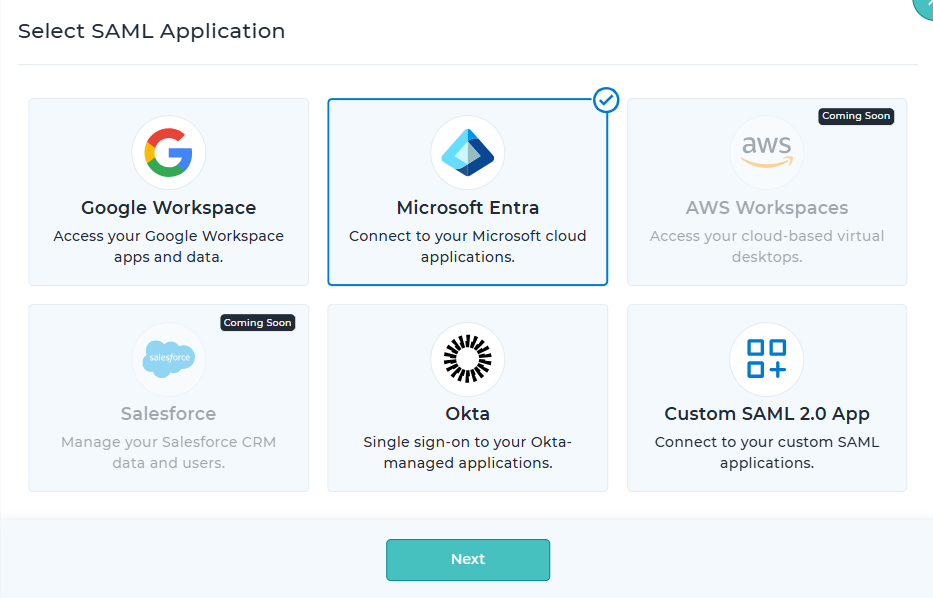Choose the Microsoft Entra heading text

point(467,208)
